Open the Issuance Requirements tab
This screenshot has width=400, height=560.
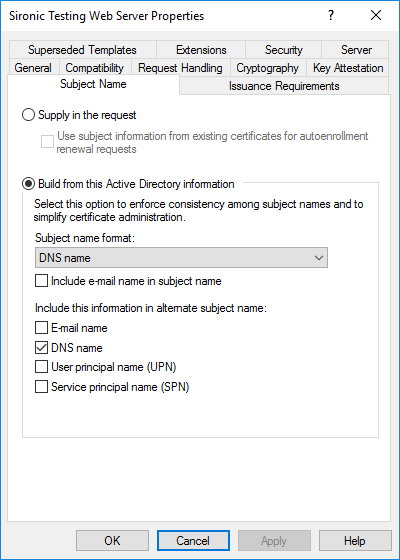284,86
